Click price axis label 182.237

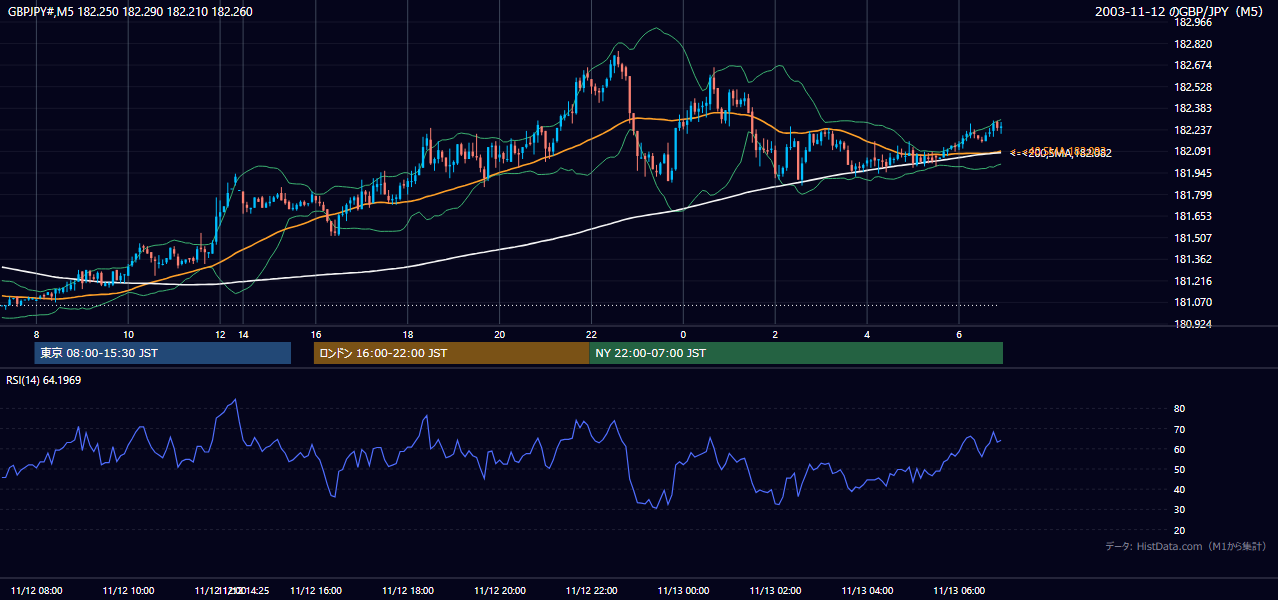[x=1193, y=130]
